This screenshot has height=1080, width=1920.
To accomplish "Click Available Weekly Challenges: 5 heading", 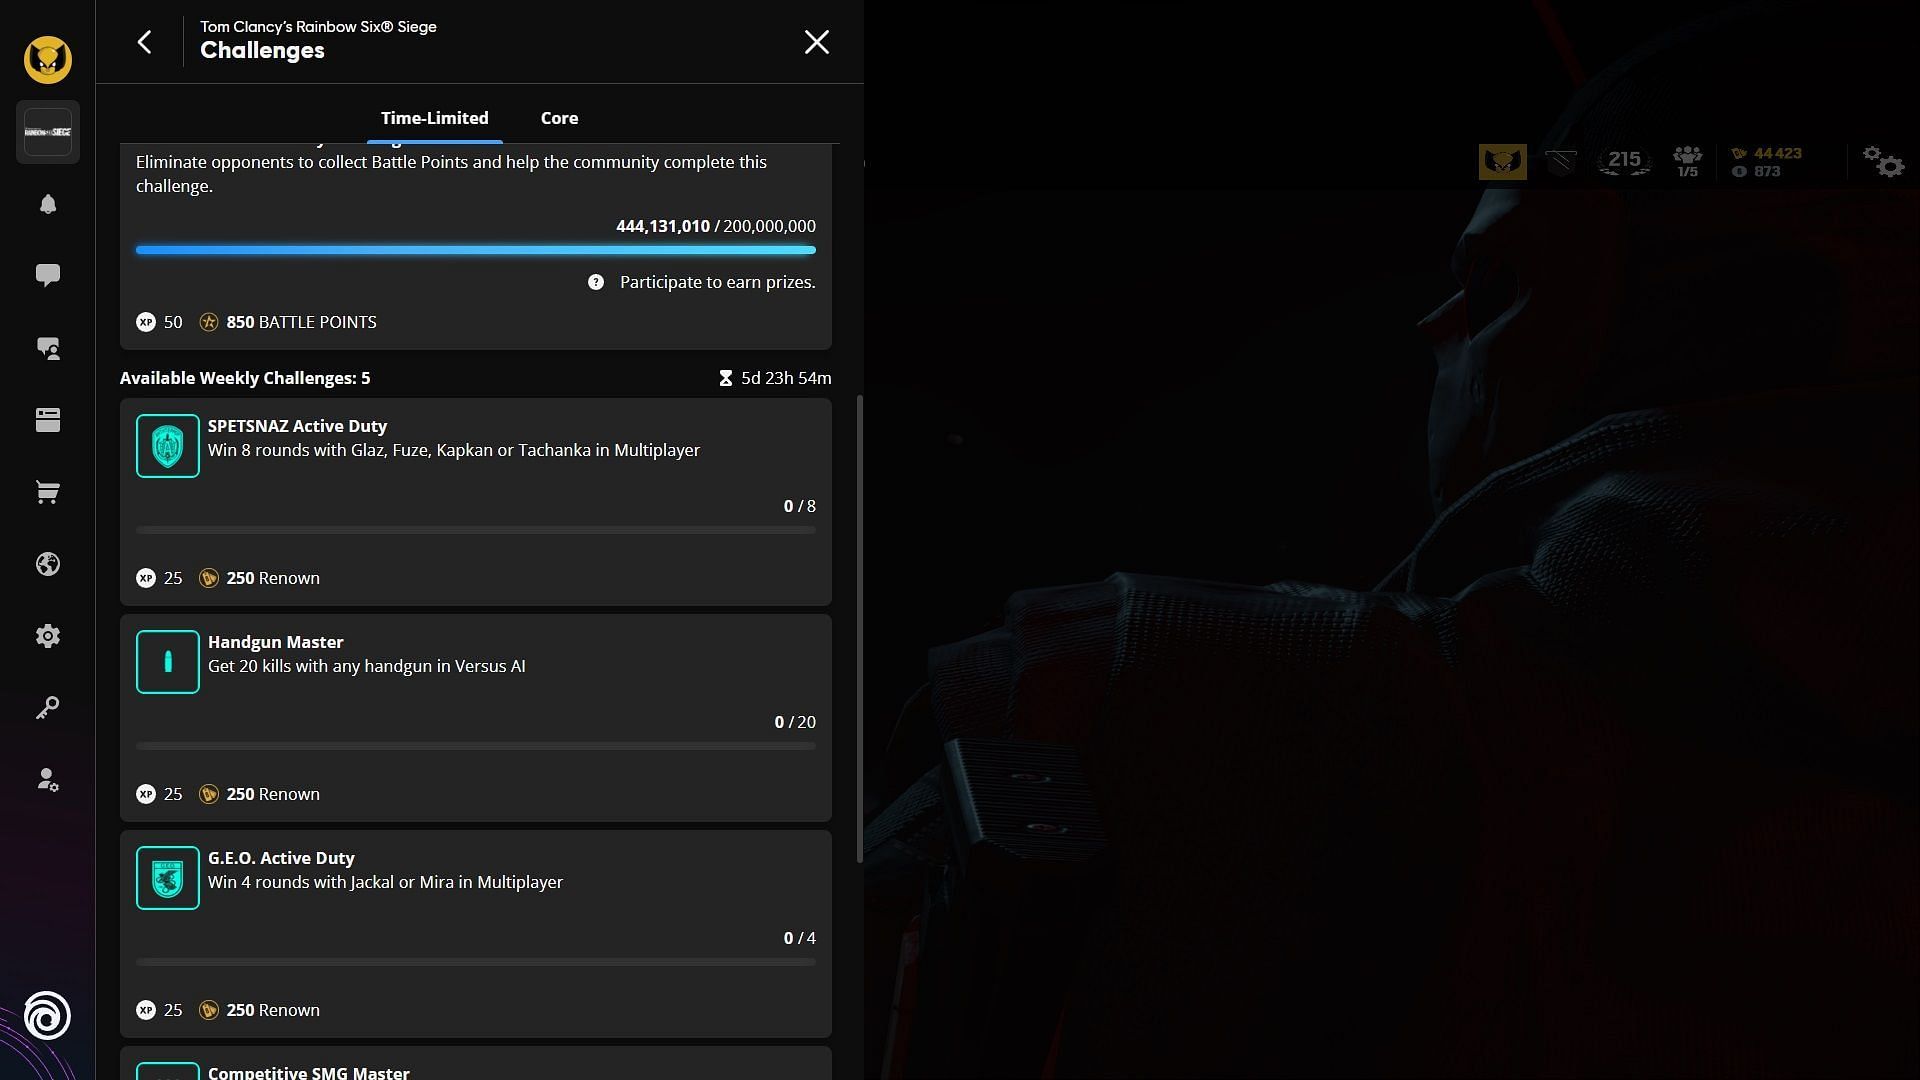I will (x=245, y=378).
